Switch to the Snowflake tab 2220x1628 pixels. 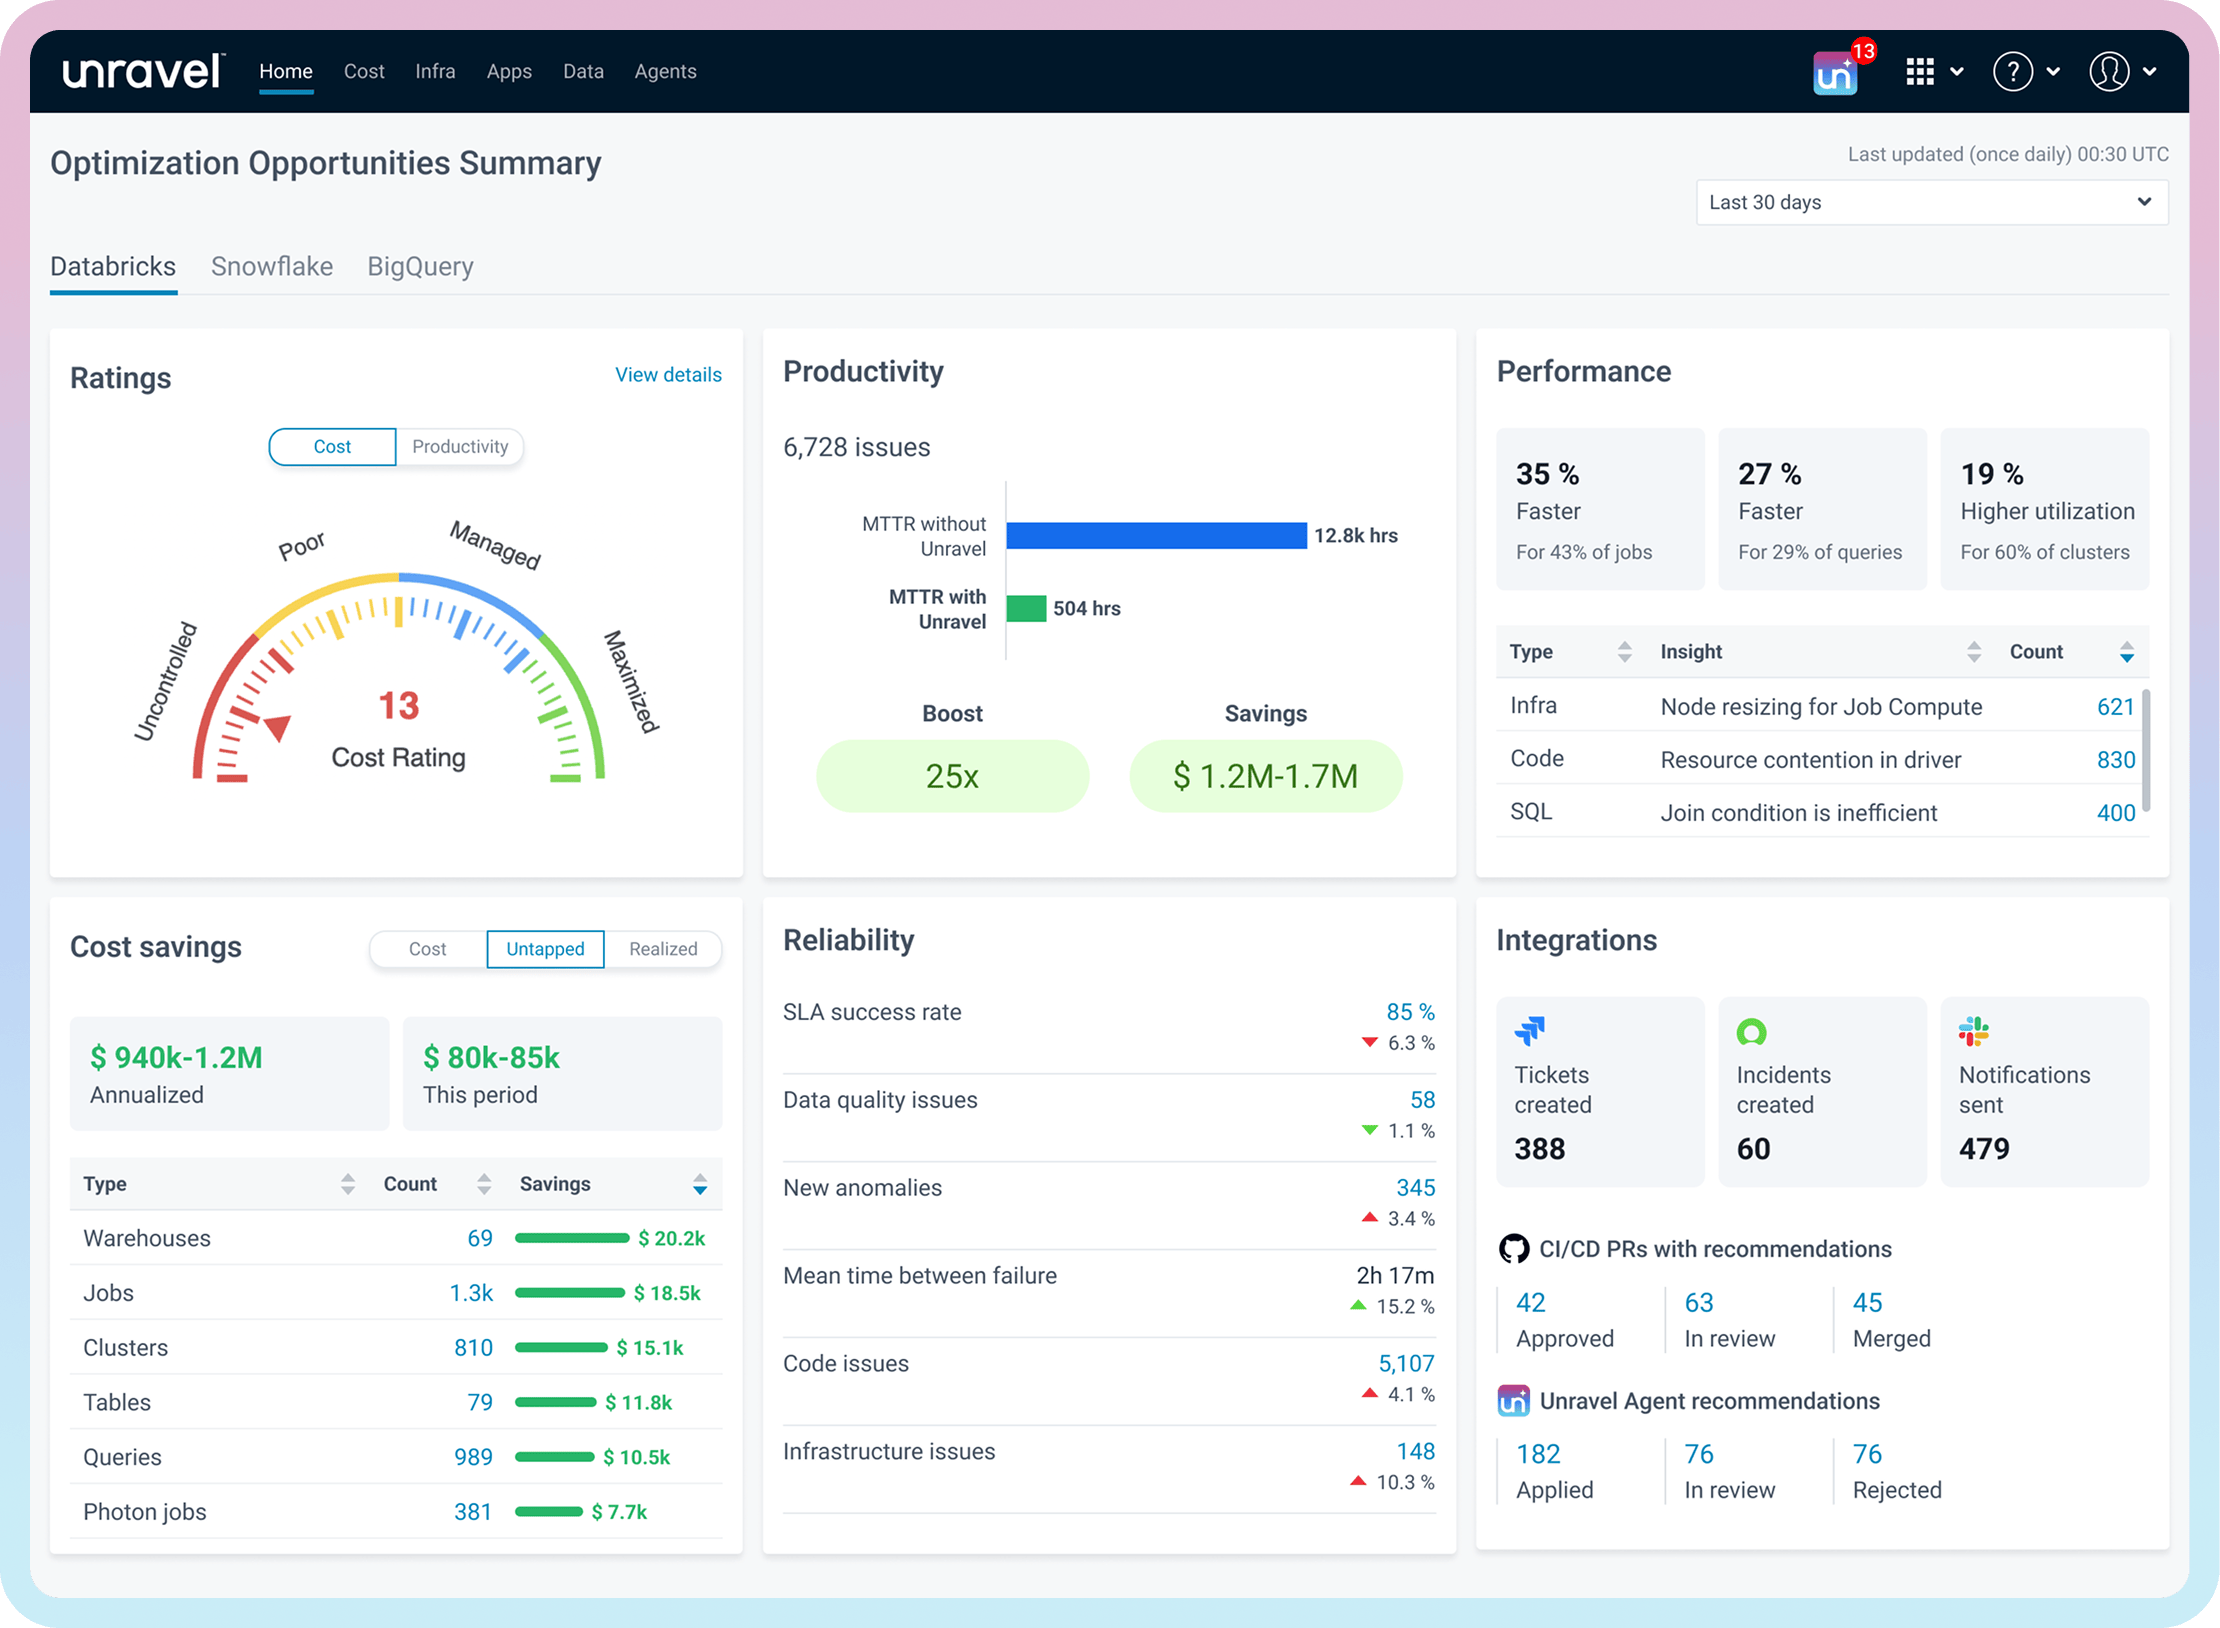click(x=272, y=266)
